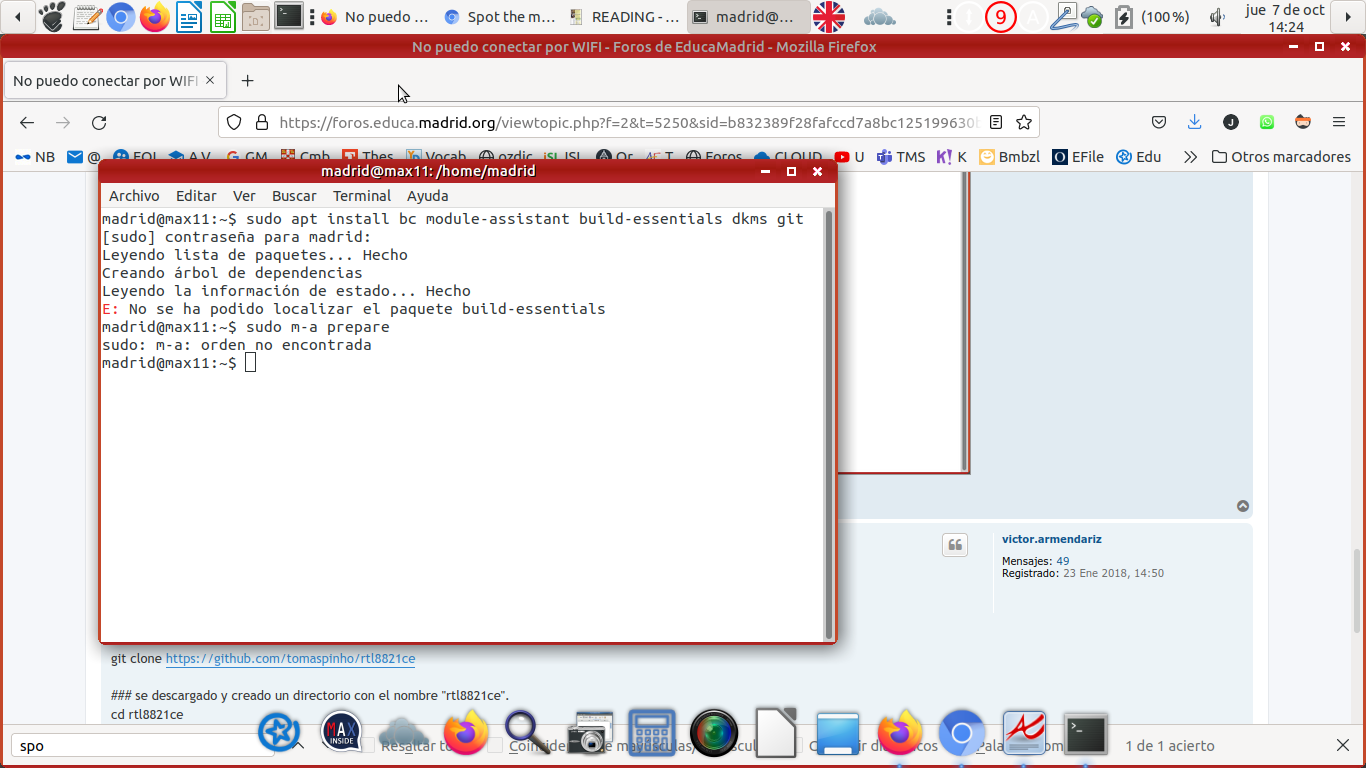
Task: Toggle the 'Resaltar todo' checkbox
Action: pyautogui.click(x=368, y=746)
